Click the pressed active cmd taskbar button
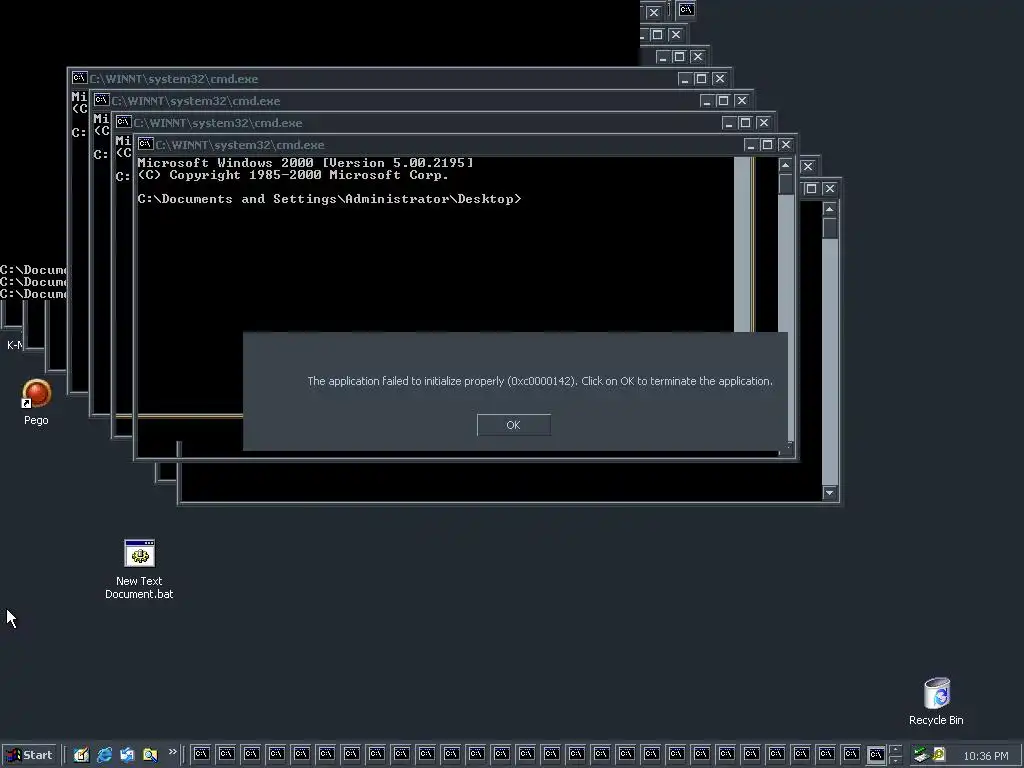Screen dimensions: 1024x768 pos(876,755)
